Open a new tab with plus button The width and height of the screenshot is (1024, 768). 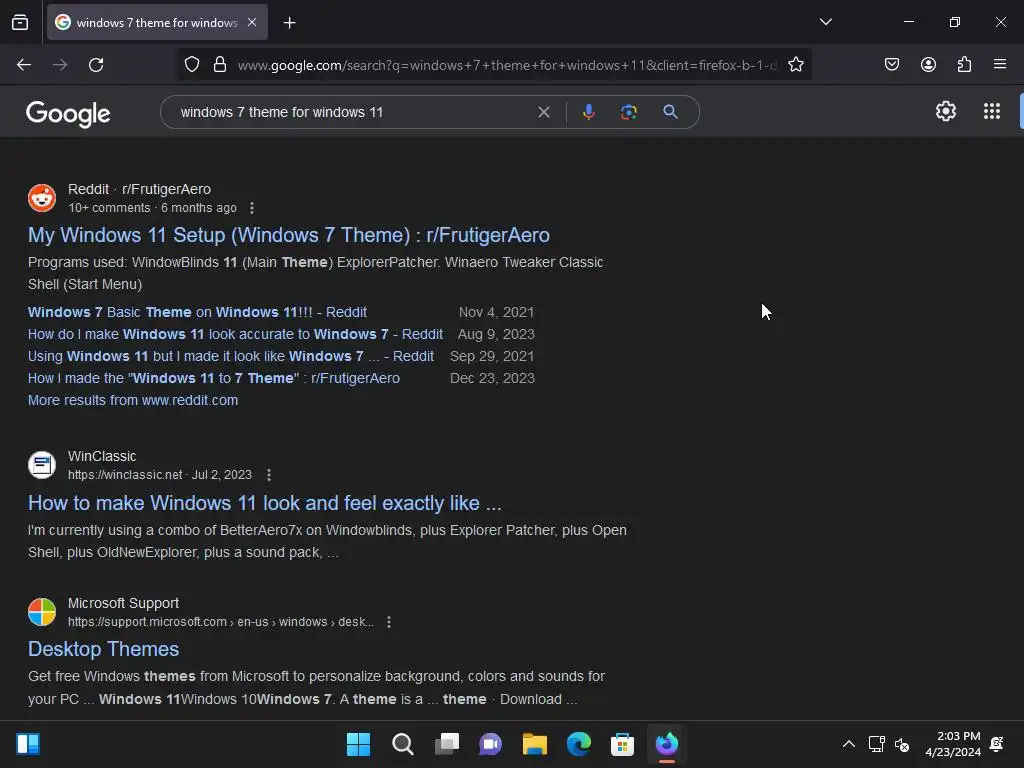pyautogui.click(x=289, y=23)
